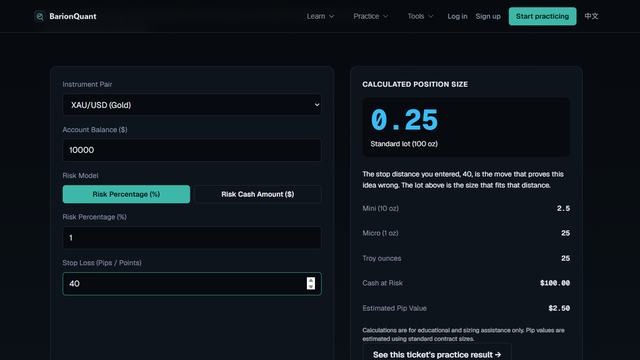Screen dimensions: 640x360
Task: Expand the Instrument Pair dropdown
Action: tap(192, 105)
